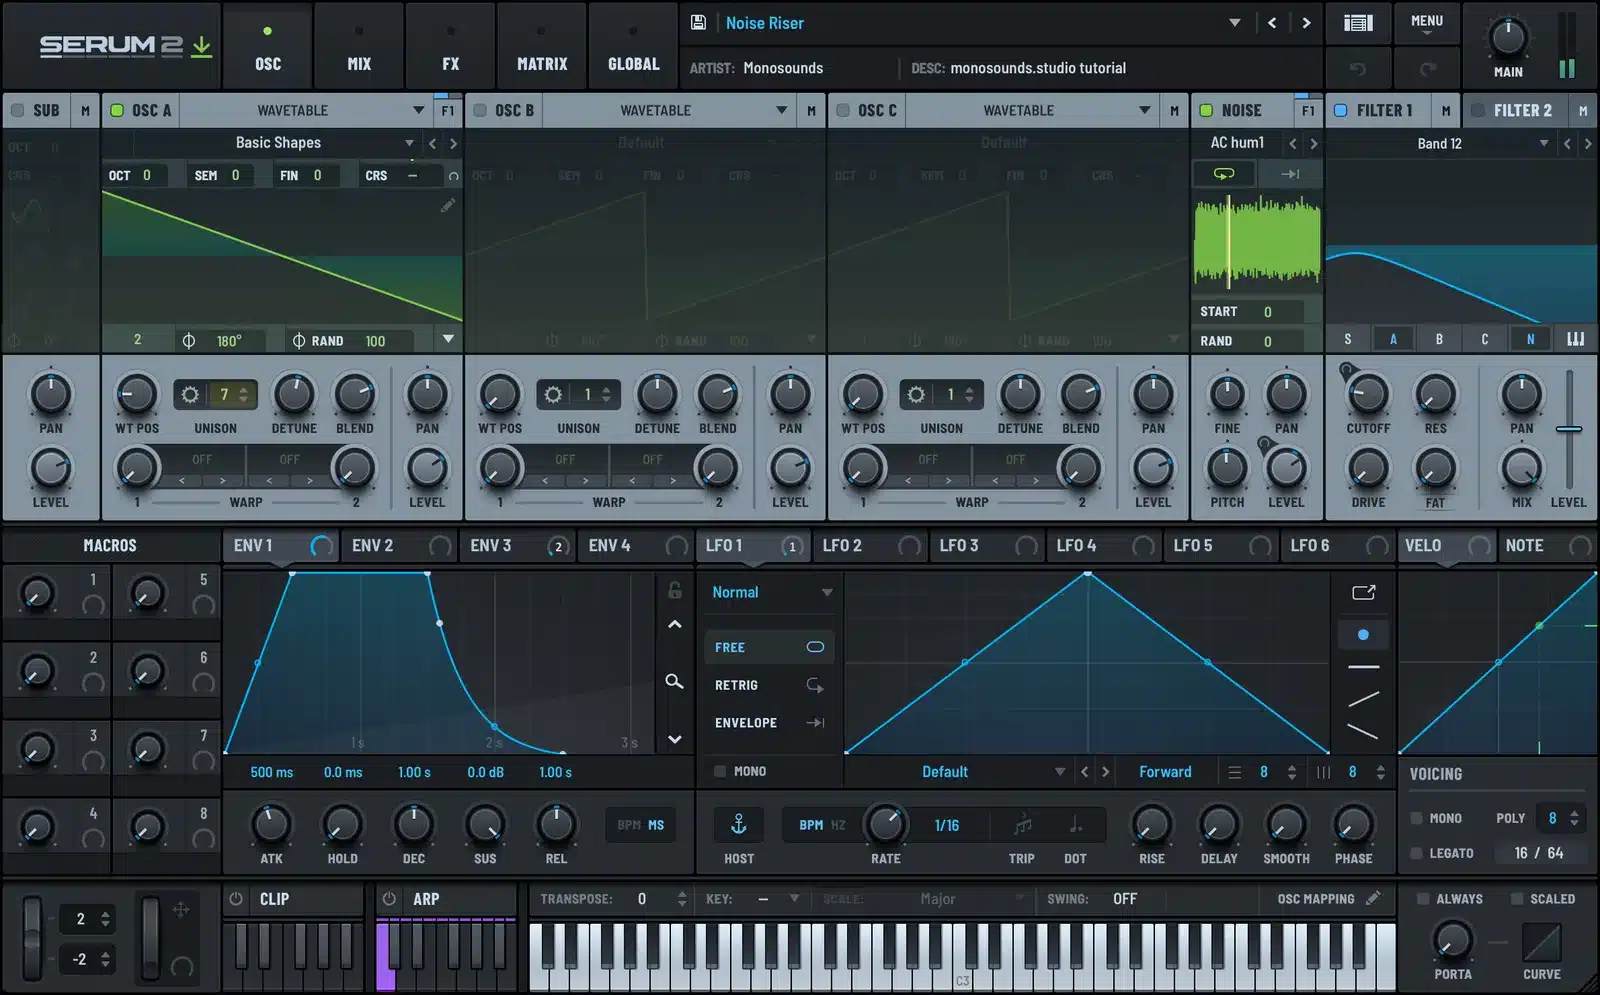Click the noise one-shot arrow icon
Viewport: 1600px width, 995px height.
click(x=1290, y=174)
